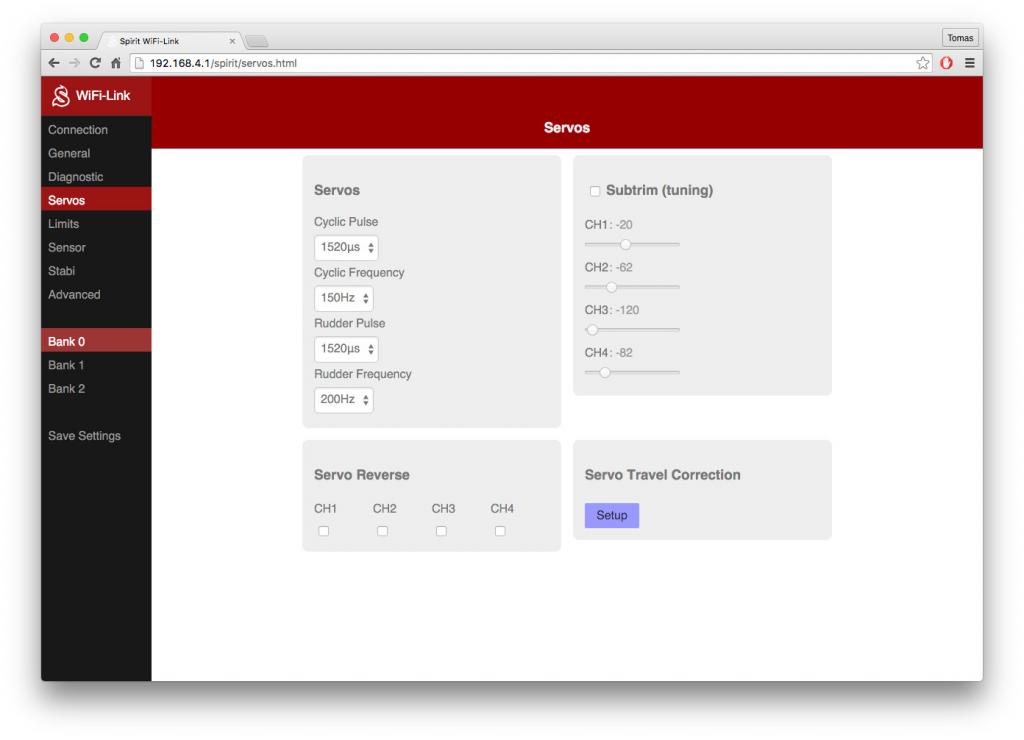Image resolution: width=1024 pixels, height=740 pixels.
Task: Click Save Settings in the sidebar
Action: click(x=84, y=436)
